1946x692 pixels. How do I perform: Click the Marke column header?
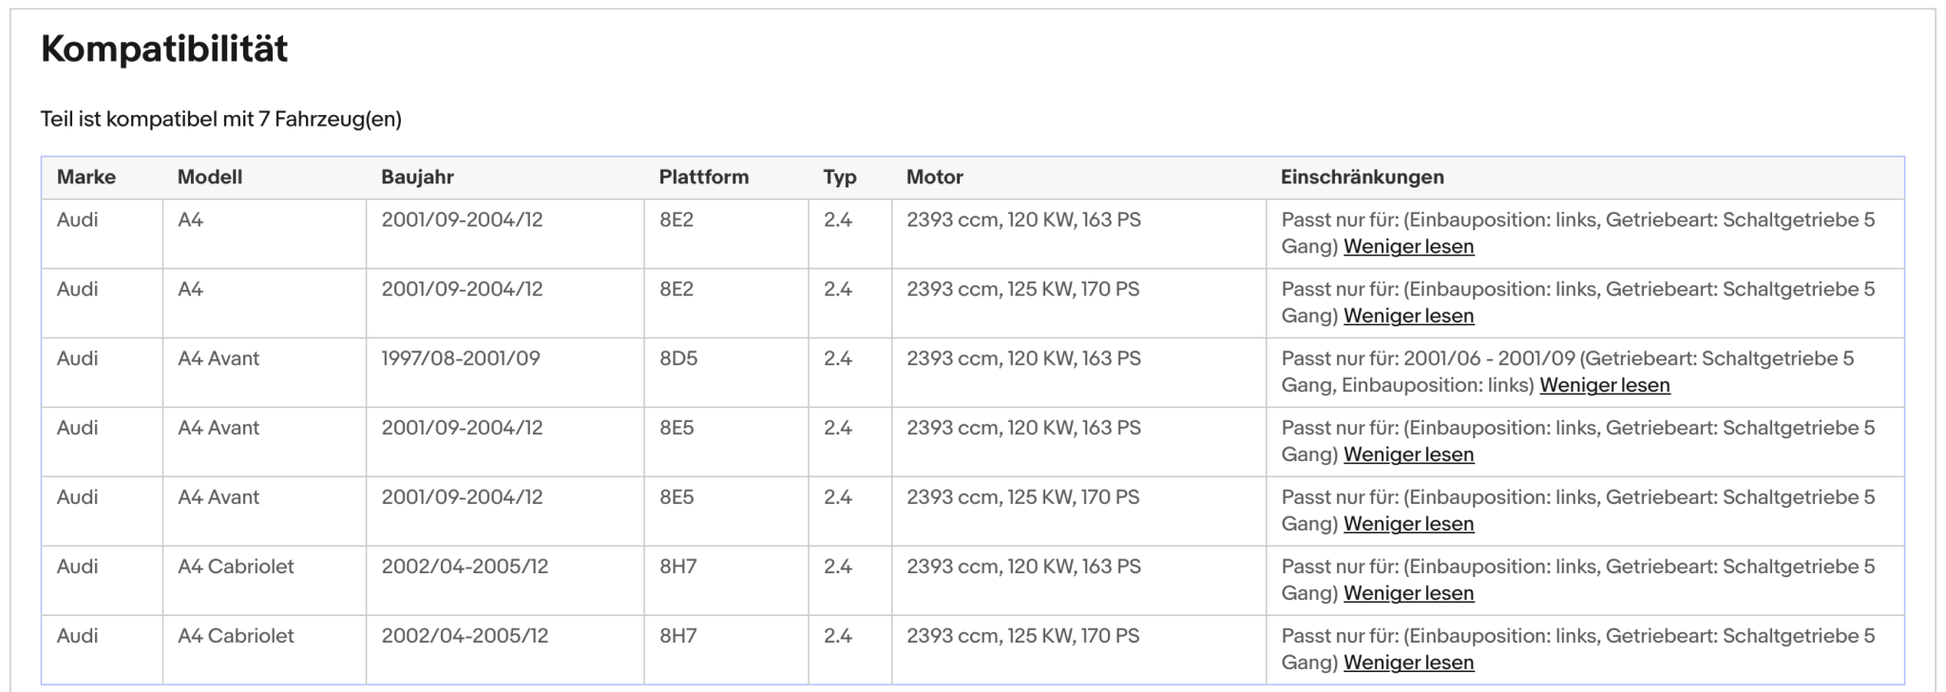(x=86, y=177)
